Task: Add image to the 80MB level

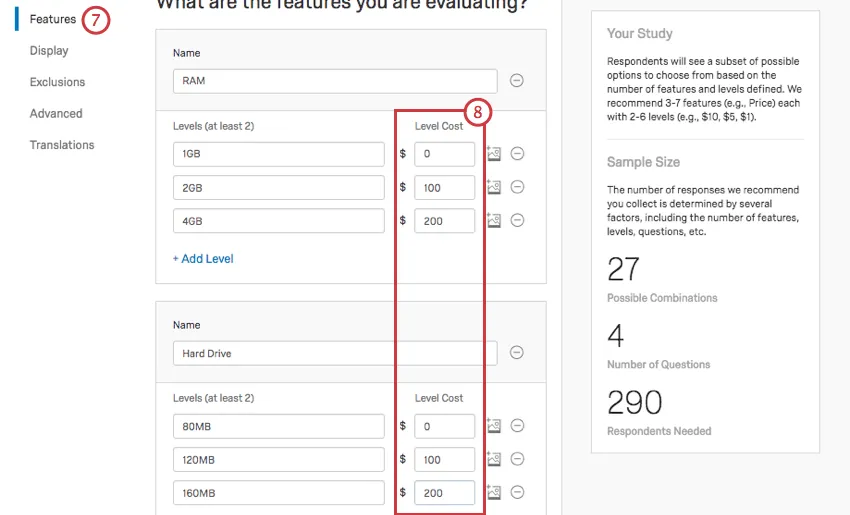Action: (x=494, y=426)
